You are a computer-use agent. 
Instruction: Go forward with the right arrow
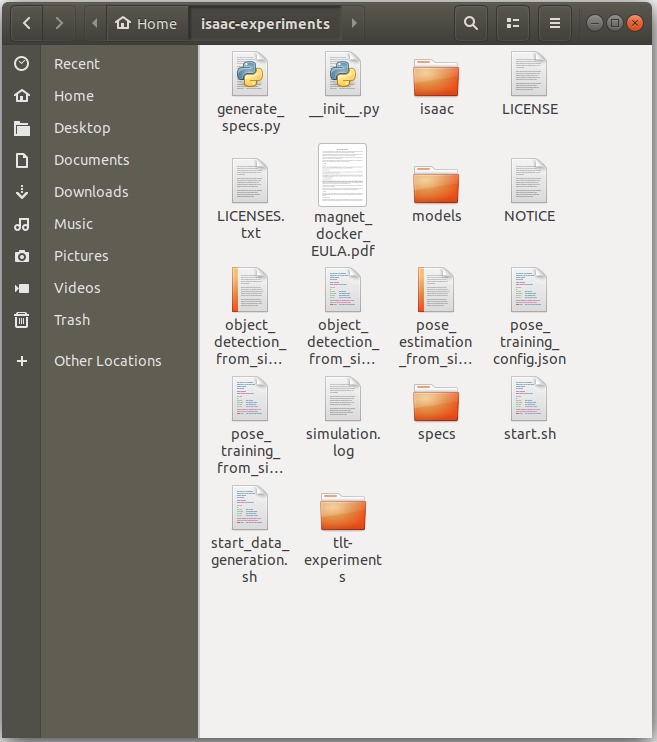click(60, 23)
